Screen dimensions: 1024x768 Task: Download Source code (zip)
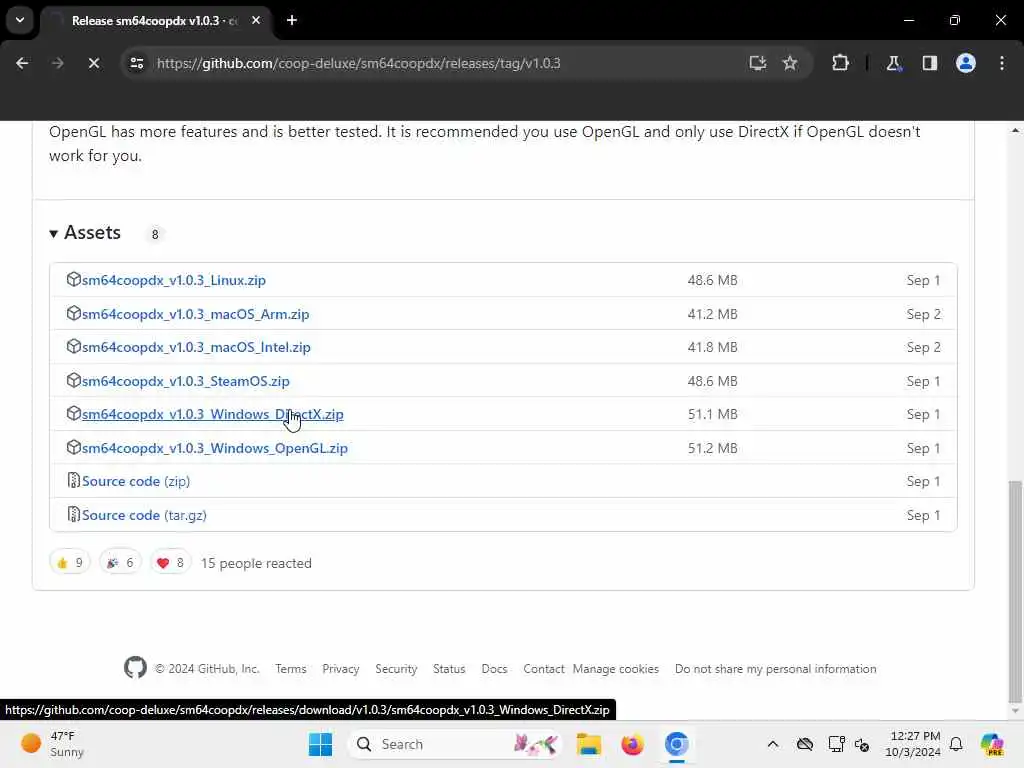[136, 481]
